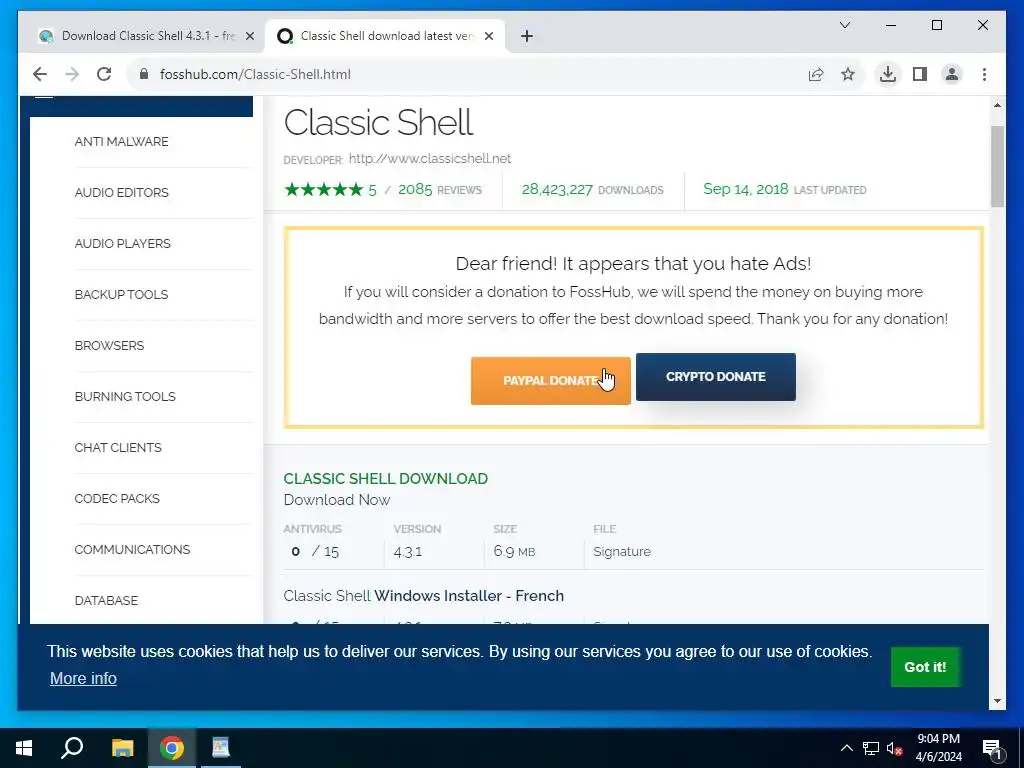
Task: Open ANTI MALWARE category
Action: pyautogui.click(x=121, y=142)
